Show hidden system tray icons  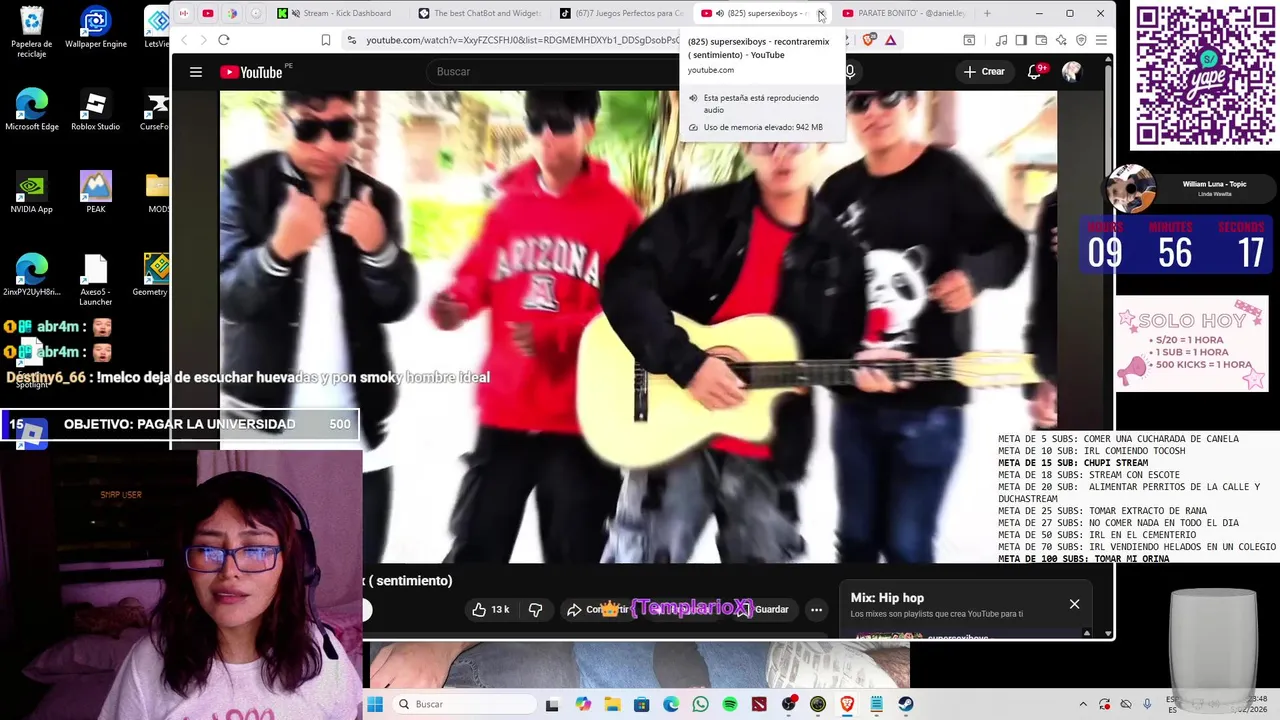point(1083,704)
